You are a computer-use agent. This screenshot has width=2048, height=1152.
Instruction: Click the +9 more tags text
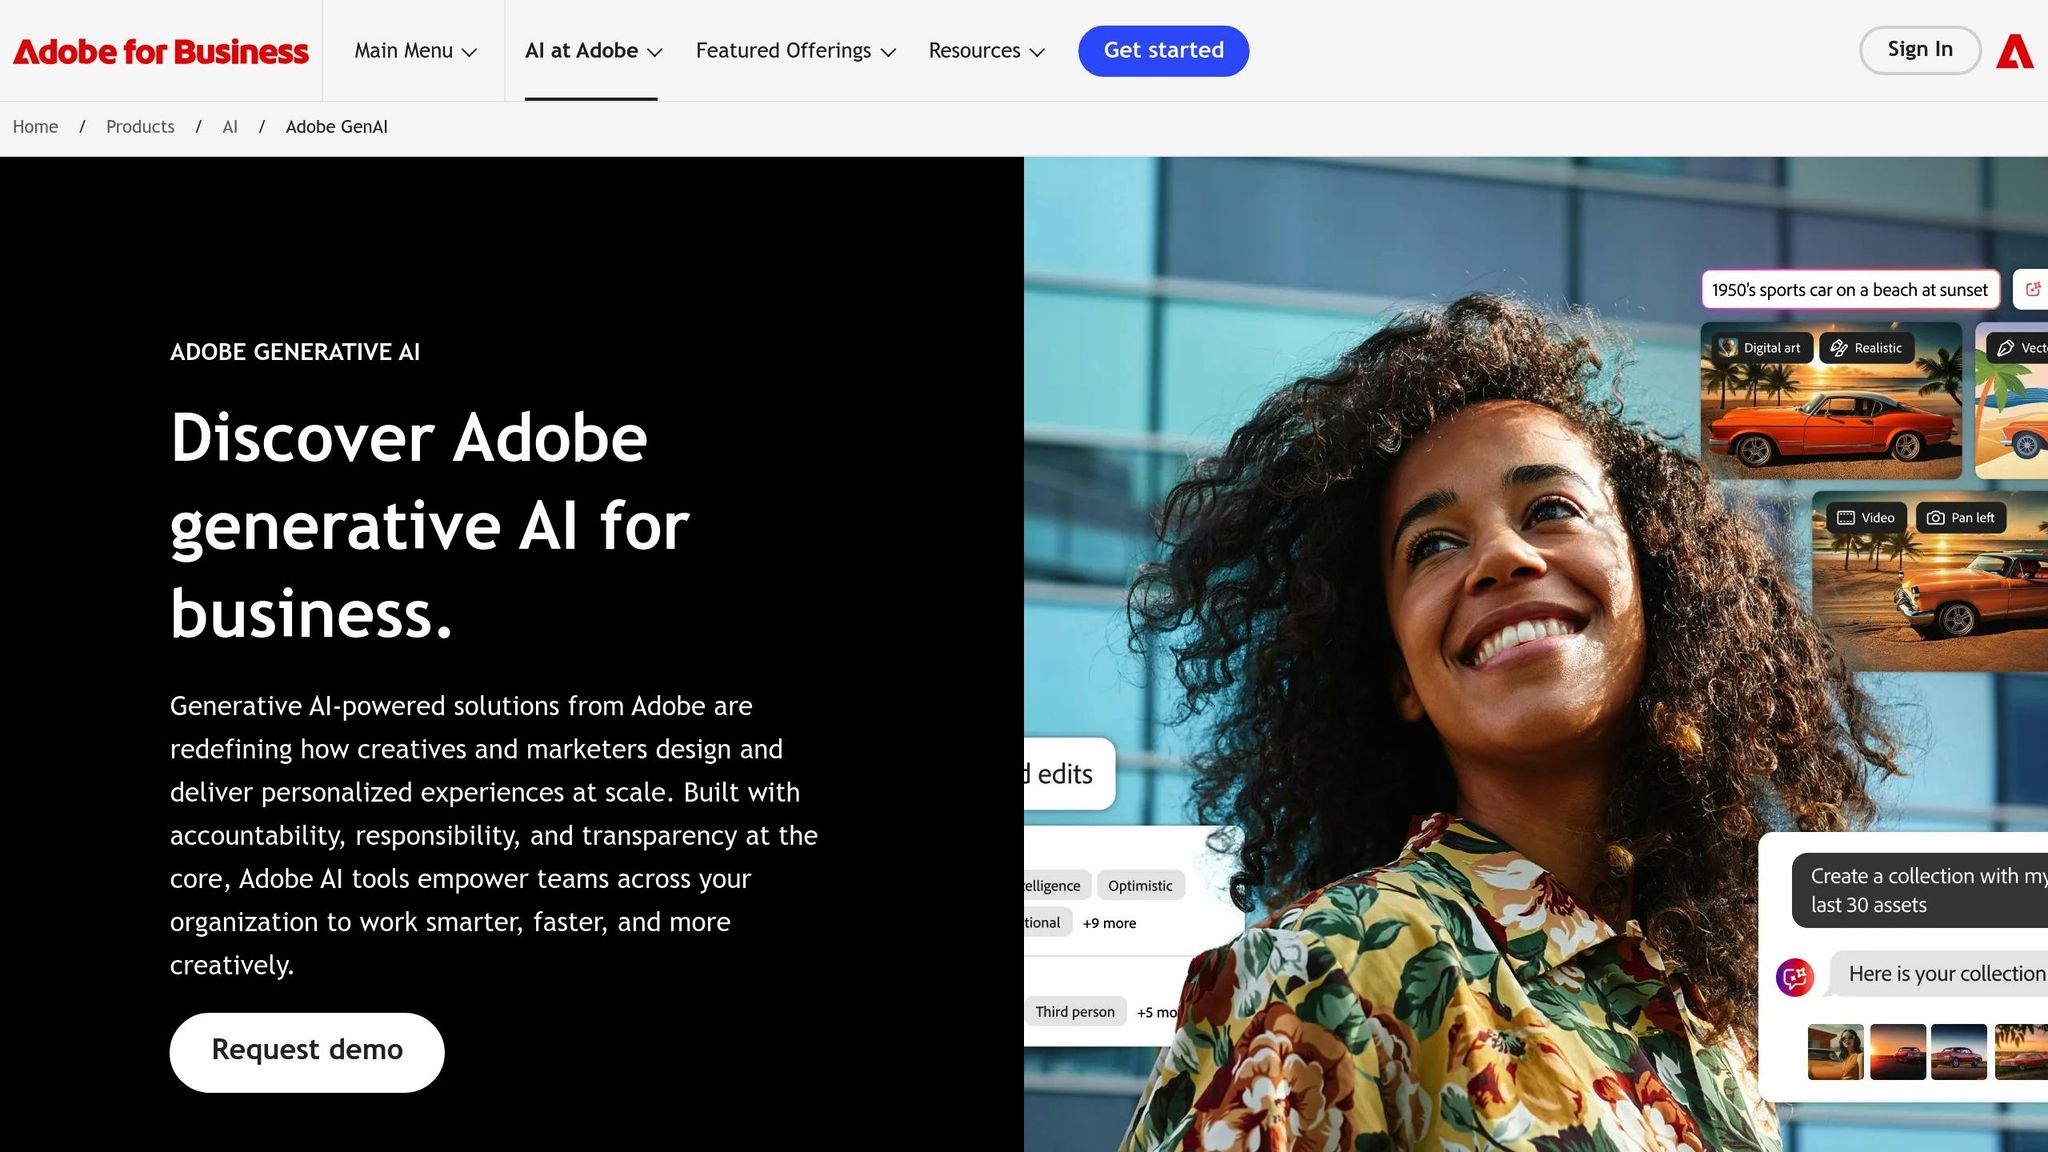(1109, 923)
